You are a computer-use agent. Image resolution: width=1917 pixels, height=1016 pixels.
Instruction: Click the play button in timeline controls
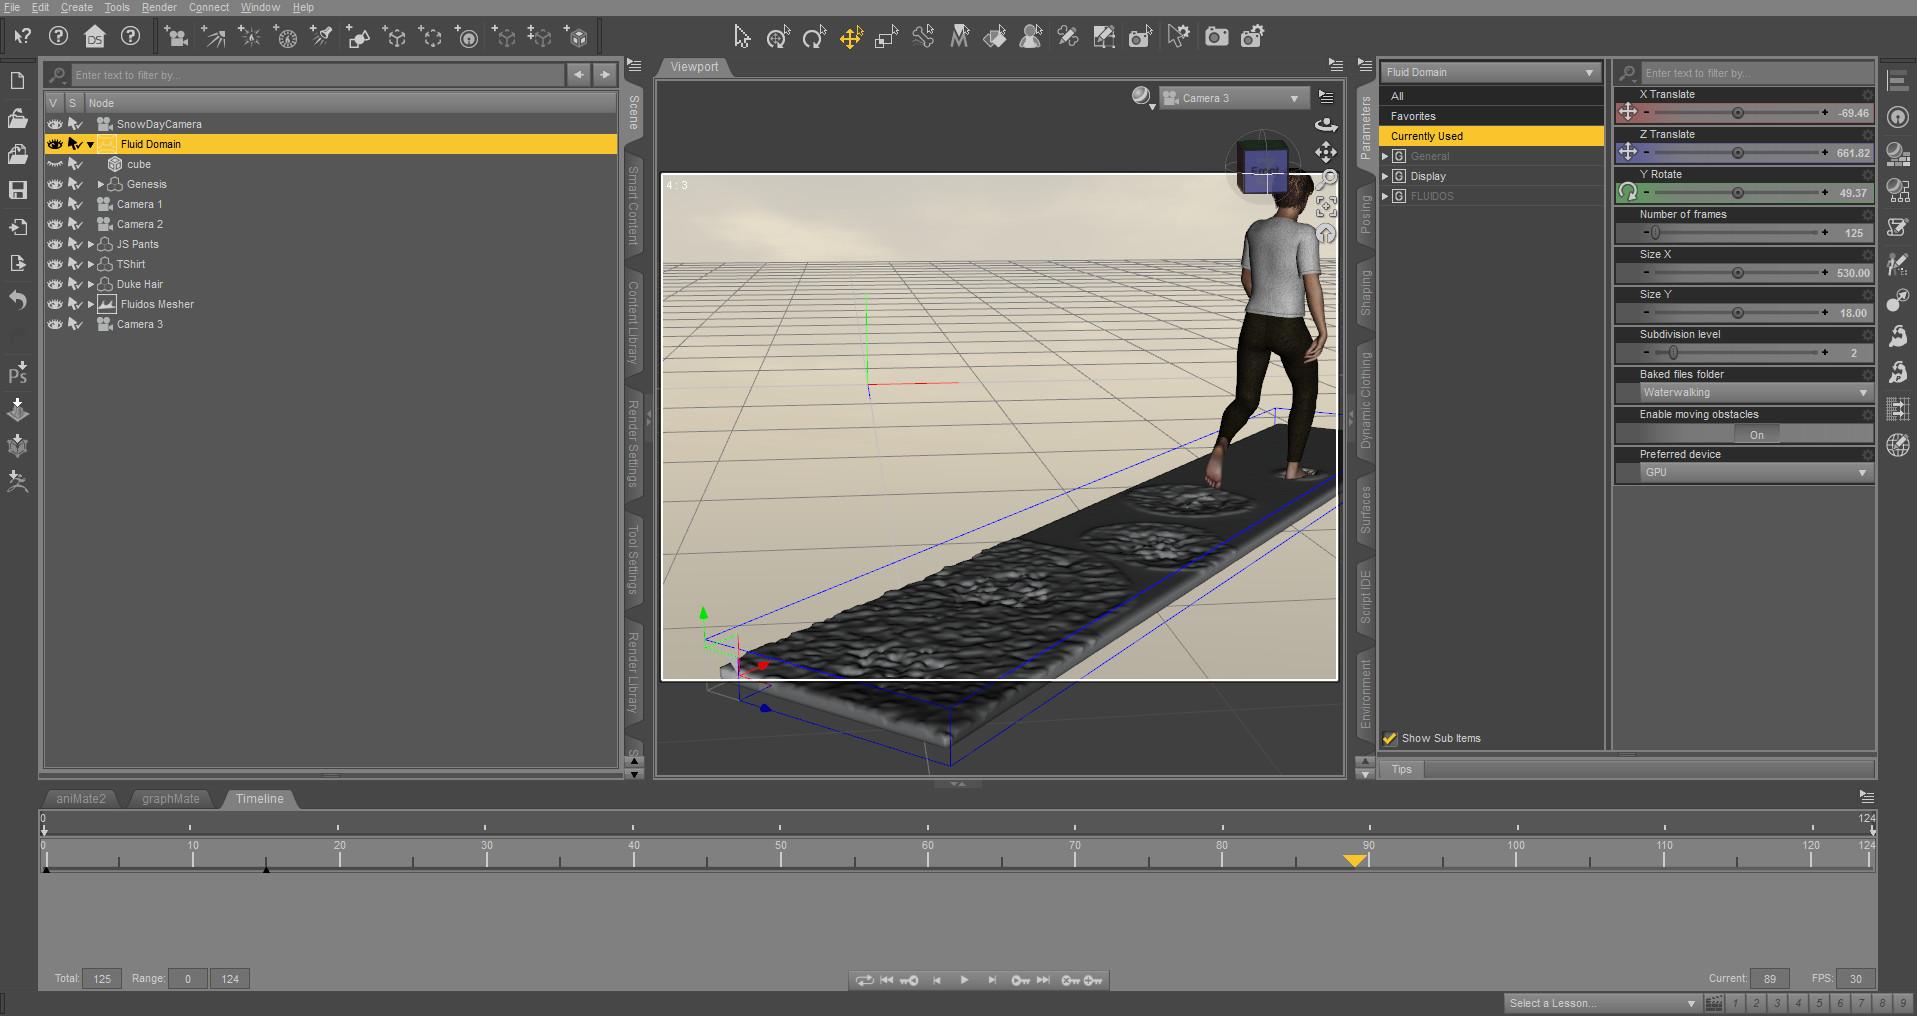(x=964, y=980)
